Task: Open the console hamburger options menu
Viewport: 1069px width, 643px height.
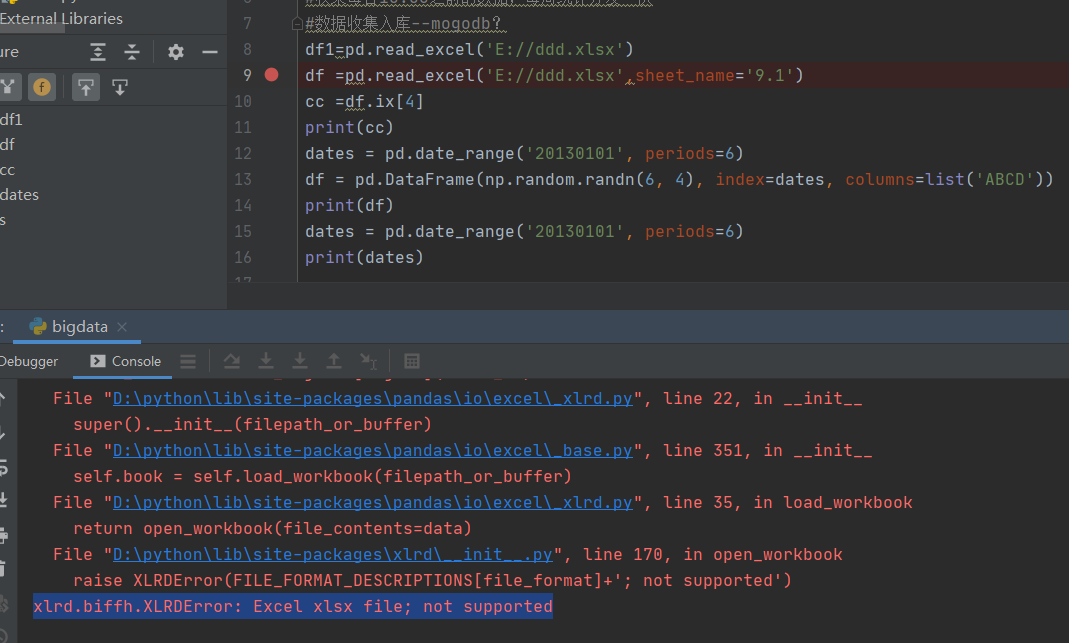Action: pos(188,361)
